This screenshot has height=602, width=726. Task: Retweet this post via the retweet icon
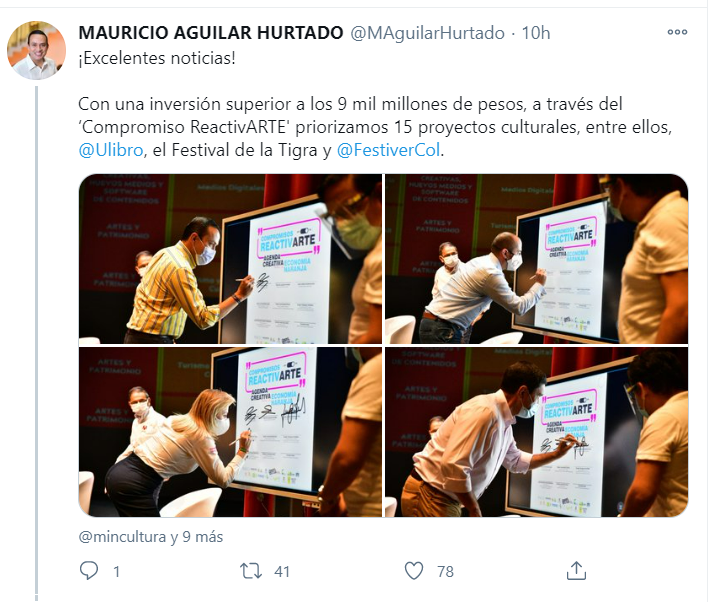point(250,571)
